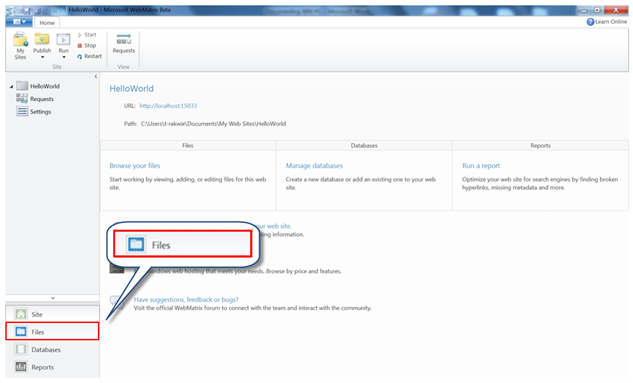This screenshot has height=383, width=633.
Task: Start the site with Start button
Action: [x=87, y=35]
